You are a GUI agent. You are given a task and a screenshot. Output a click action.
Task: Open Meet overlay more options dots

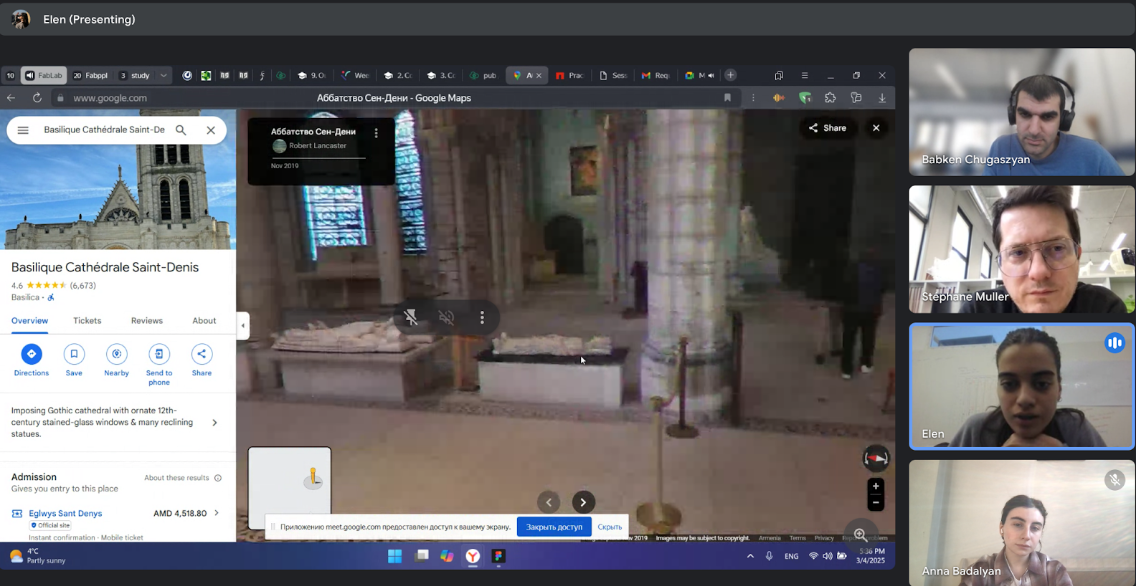pos(482,317)
